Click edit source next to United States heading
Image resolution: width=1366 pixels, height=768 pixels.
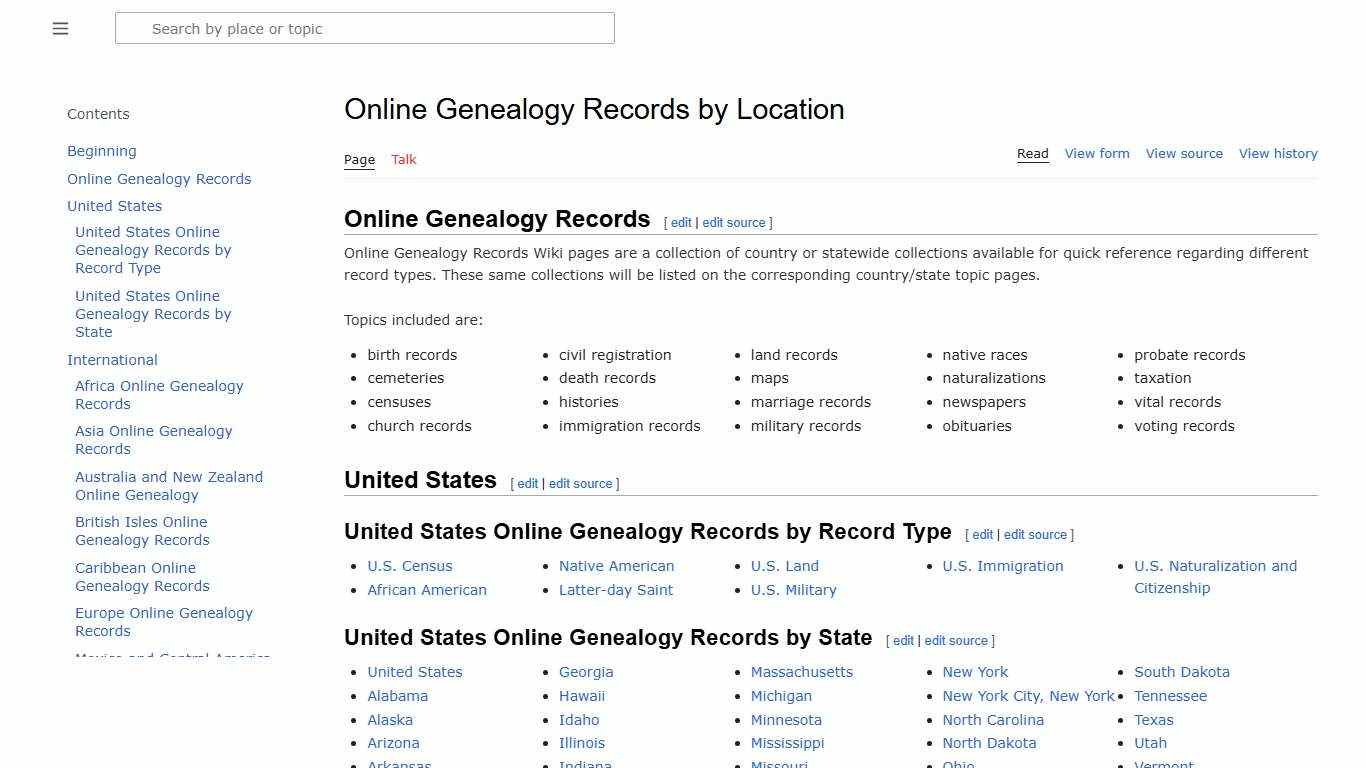click(580, 483)
